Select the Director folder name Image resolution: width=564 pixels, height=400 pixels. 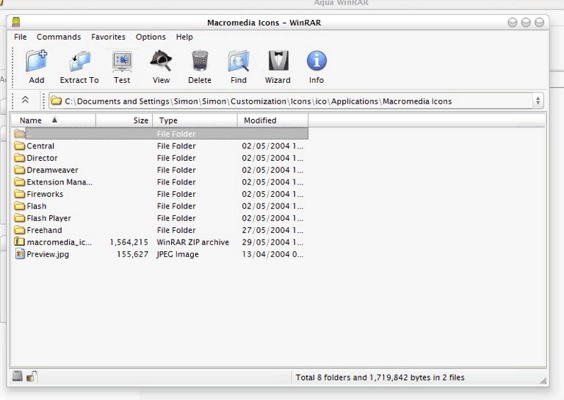coord(42,158)
